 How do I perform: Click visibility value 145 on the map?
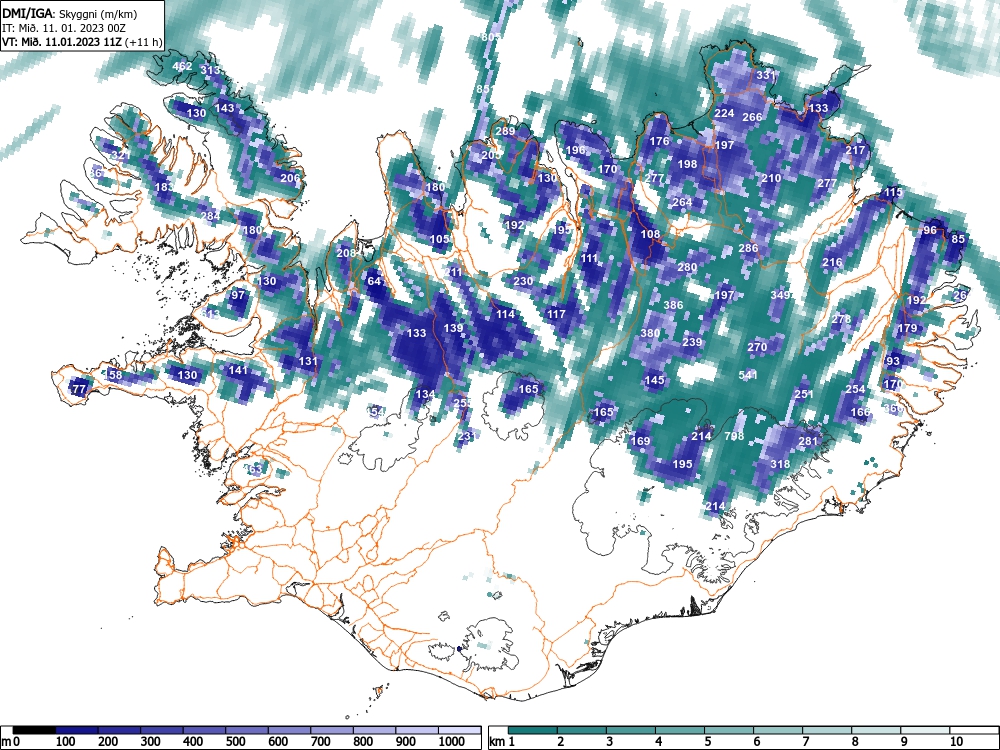654,380
